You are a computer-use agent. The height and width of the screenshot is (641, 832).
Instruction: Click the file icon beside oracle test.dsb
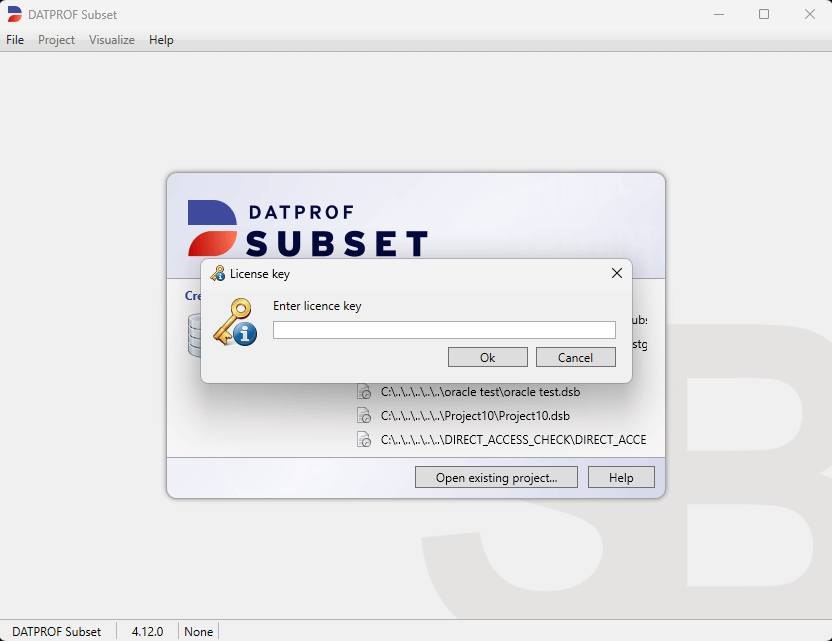point(364,391)
